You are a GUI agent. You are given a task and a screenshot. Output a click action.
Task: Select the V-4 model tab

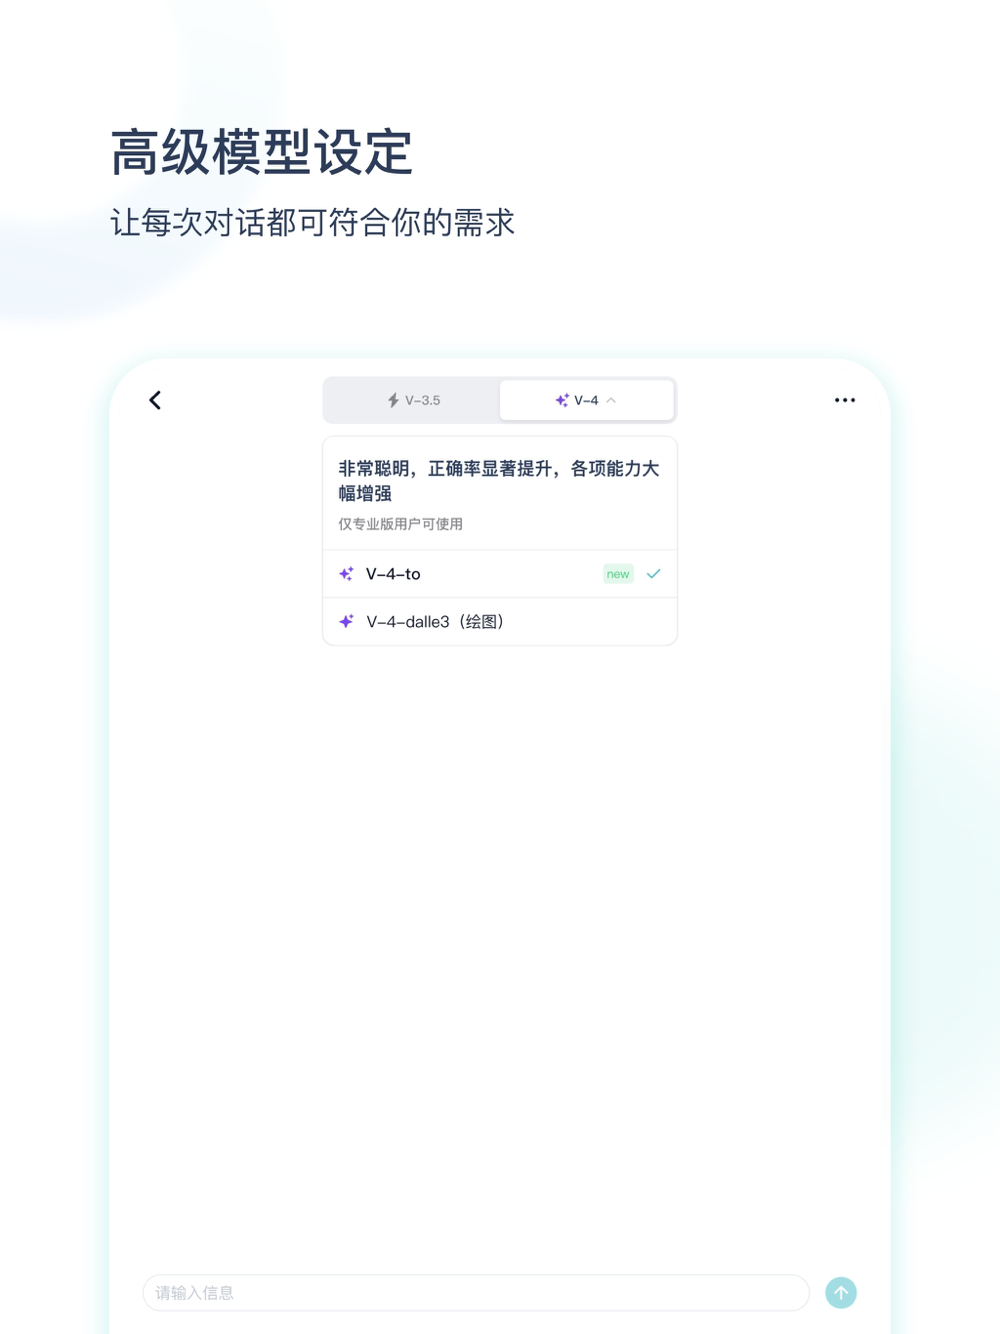(x=586, y=400)
